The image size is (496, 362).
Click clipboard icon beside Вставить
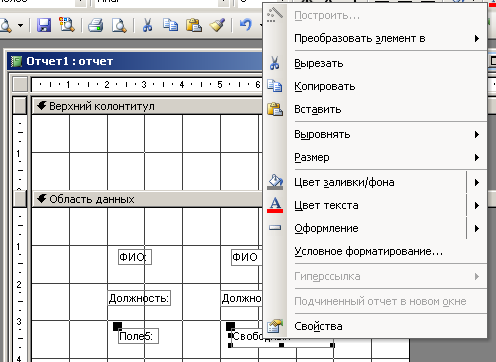tap(275, 109)
